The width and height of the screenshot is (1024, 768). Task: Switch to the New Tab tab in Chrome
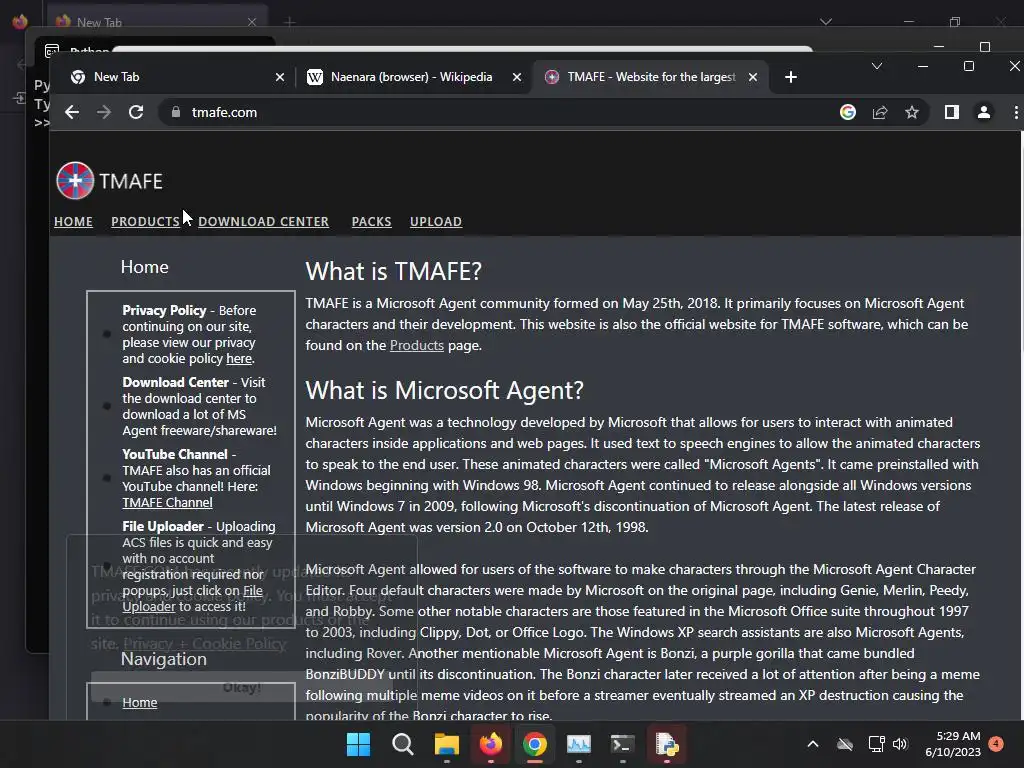tap(174, 77)
